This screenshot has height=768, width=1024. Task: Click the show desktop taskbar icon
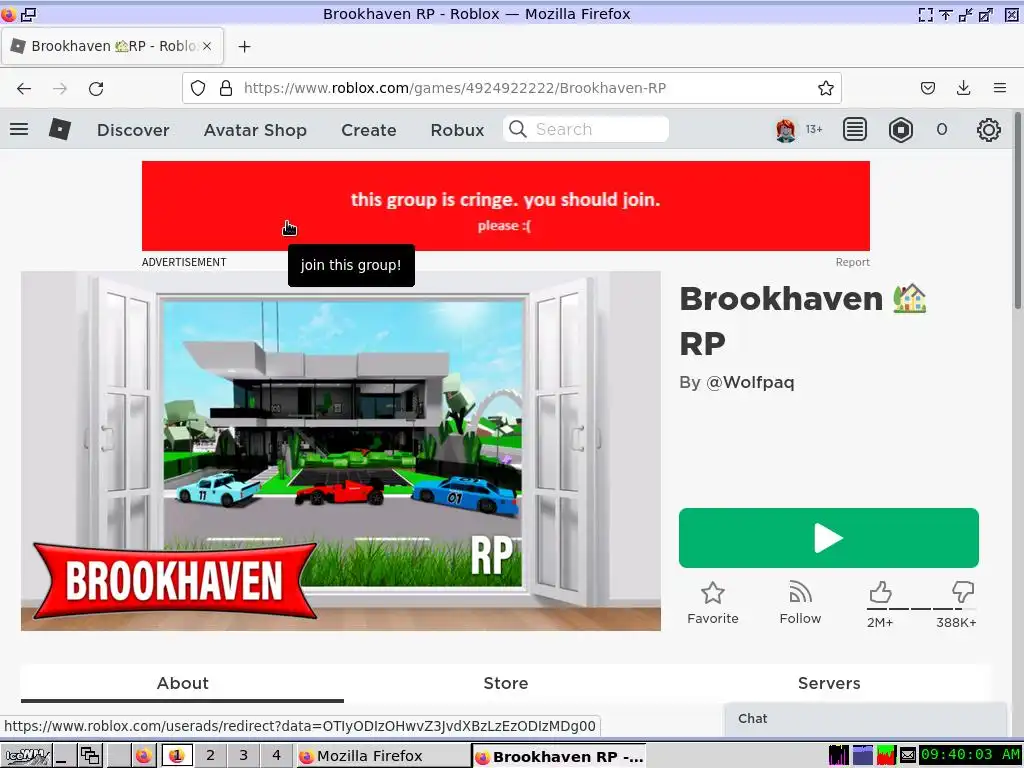[63, 756]
